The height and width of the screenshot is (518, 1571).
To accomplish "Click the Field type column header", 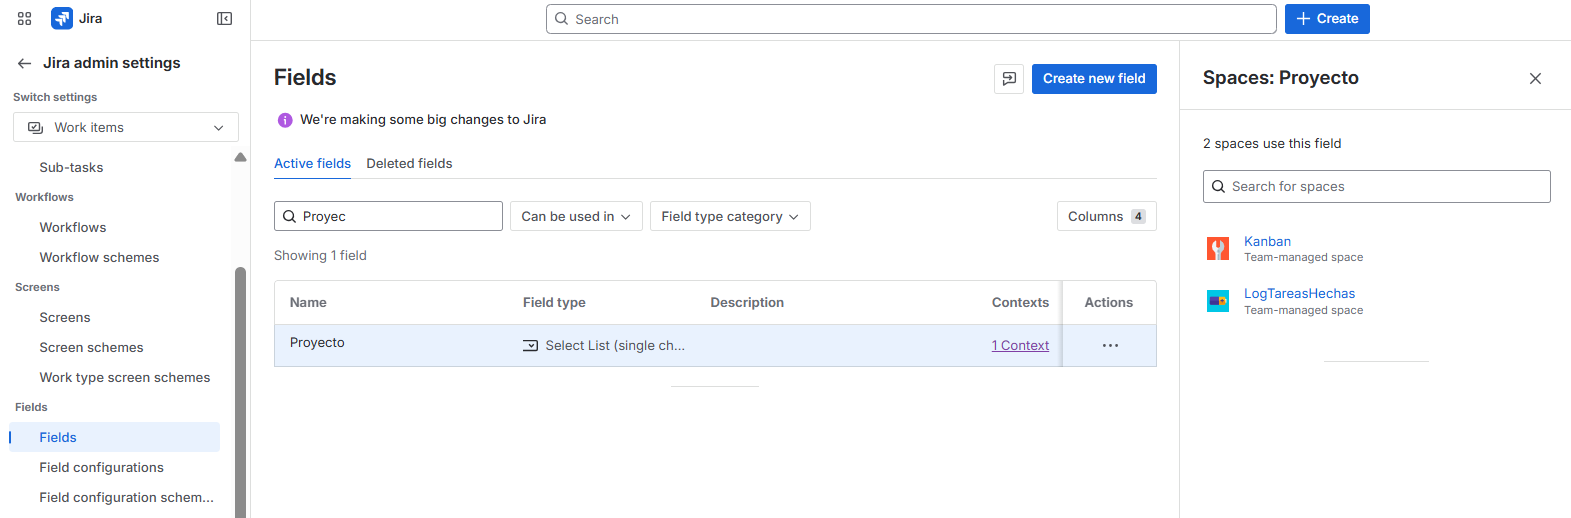I will [554, 302].
